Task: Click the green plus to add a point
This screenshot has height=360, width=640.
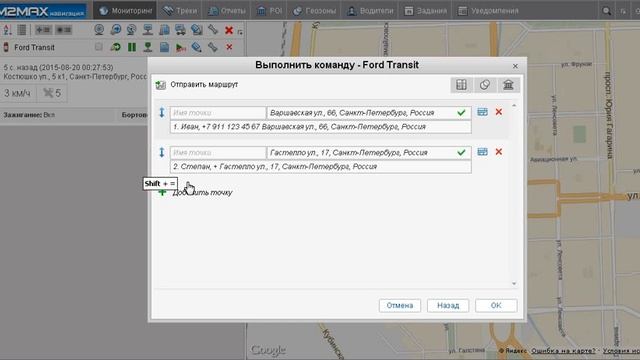Action: [x=162, y=192]
